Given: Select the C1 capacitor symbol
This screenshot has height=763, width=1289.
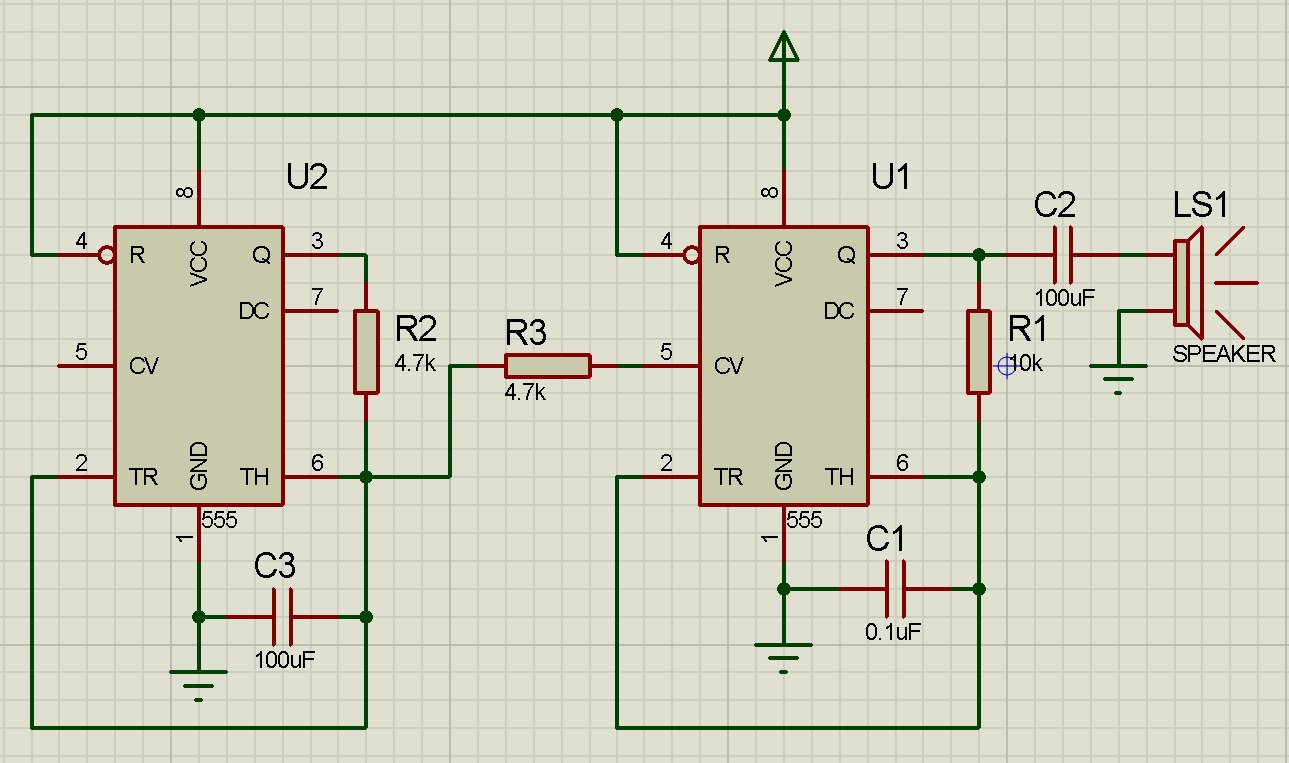Looking at the screenshot, I should click(895, 589).
